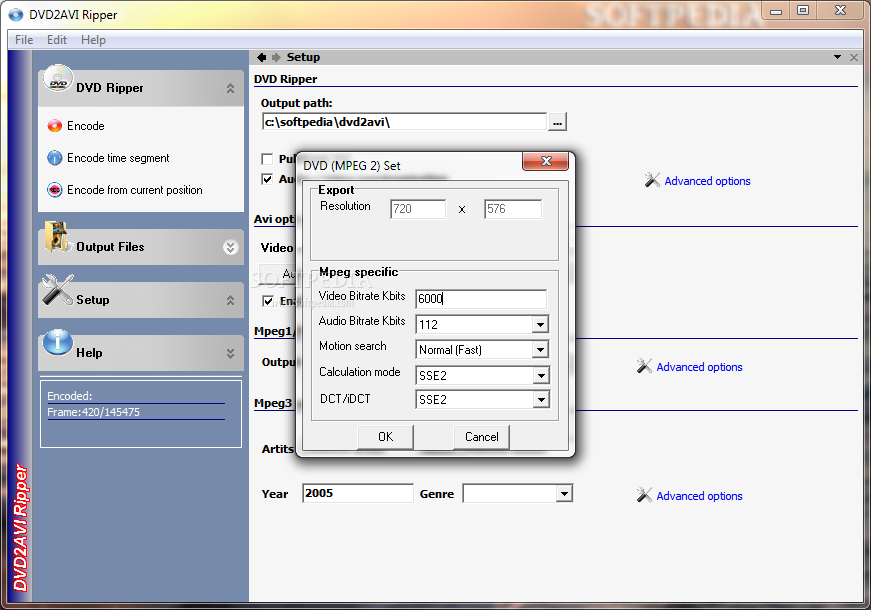871x610 pixels.
Task: Click Encode from current position link
Action: pyautogui.click(x=135, y=190)
